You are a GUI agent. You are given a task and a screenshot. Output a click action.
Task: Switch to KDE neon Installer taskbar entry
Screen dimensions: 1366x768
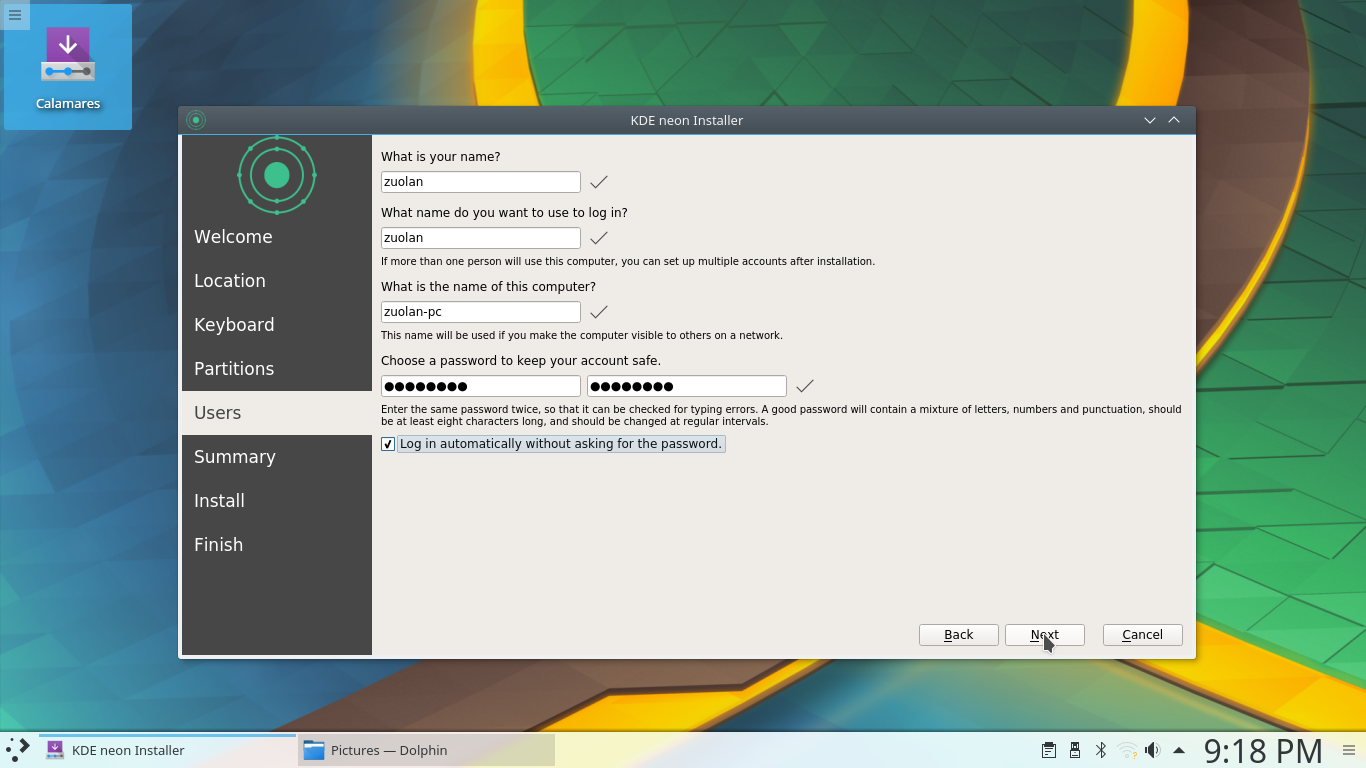167,750
